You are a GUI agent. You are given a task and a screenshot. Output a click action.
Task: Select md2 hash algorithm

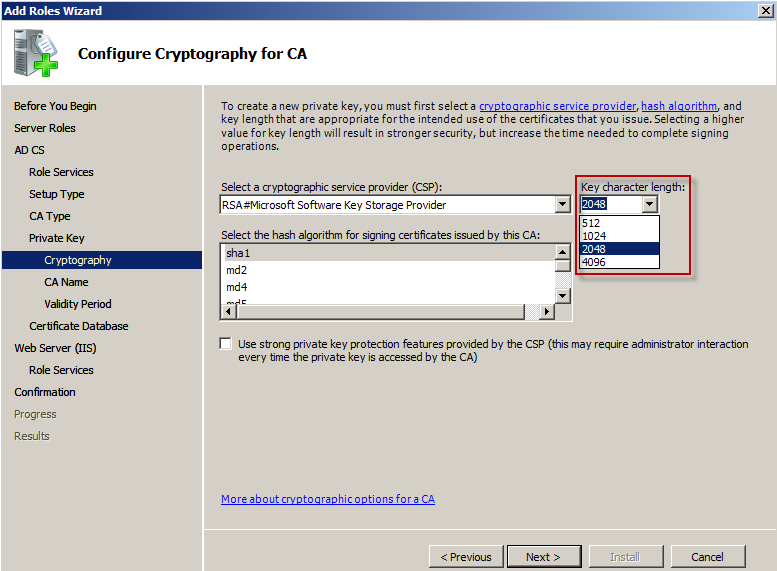click(388, 270)
